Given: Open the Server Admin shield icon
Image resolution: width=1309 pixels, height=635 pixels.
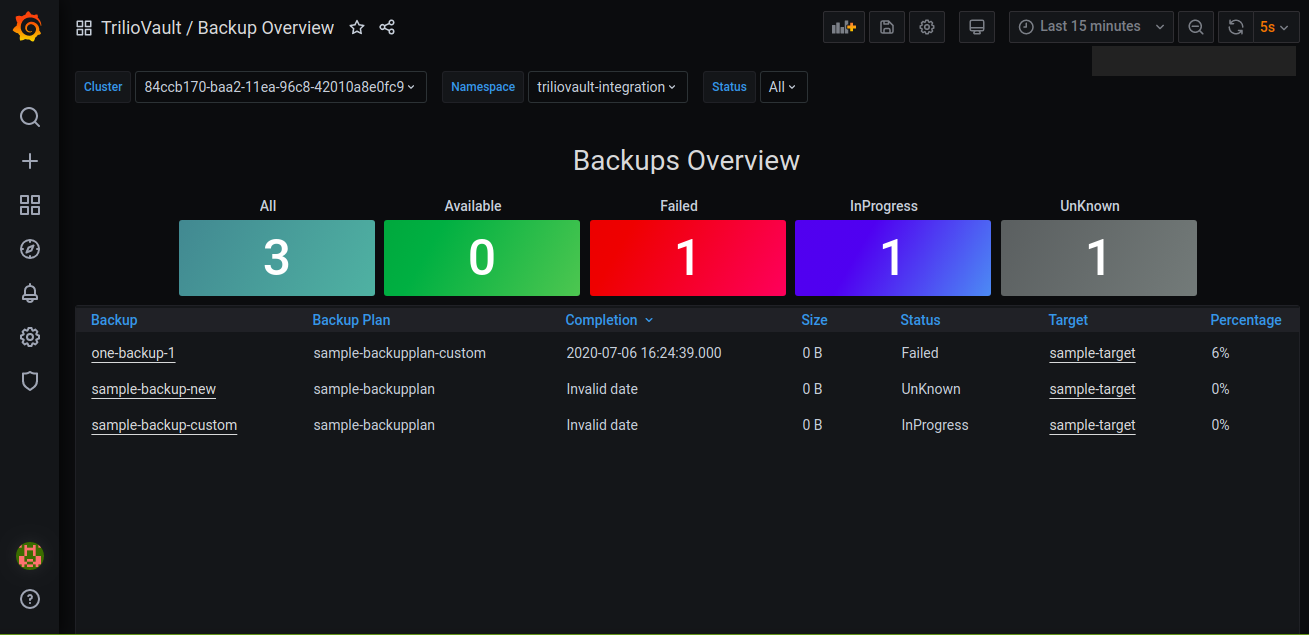Looking at the screenshot, I should tap(30, 381).
